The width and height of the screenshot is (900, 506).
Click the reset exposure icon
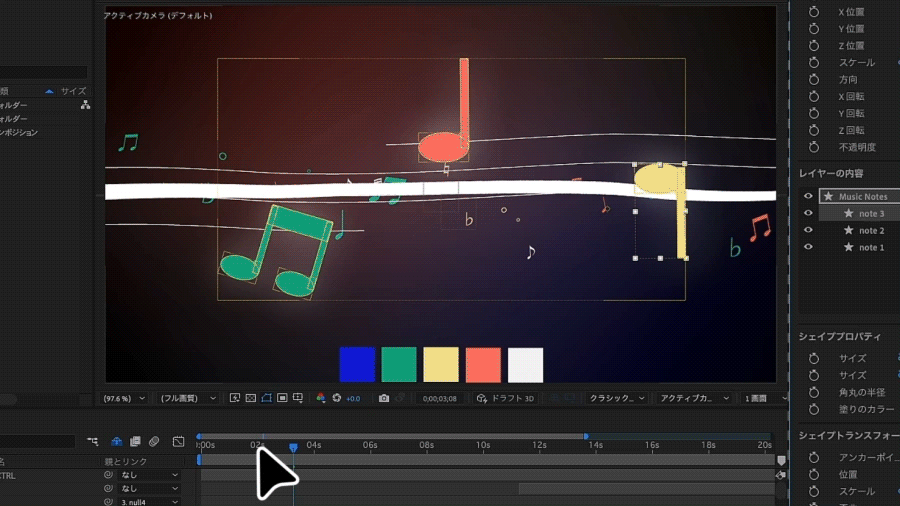tap(338, 398)
